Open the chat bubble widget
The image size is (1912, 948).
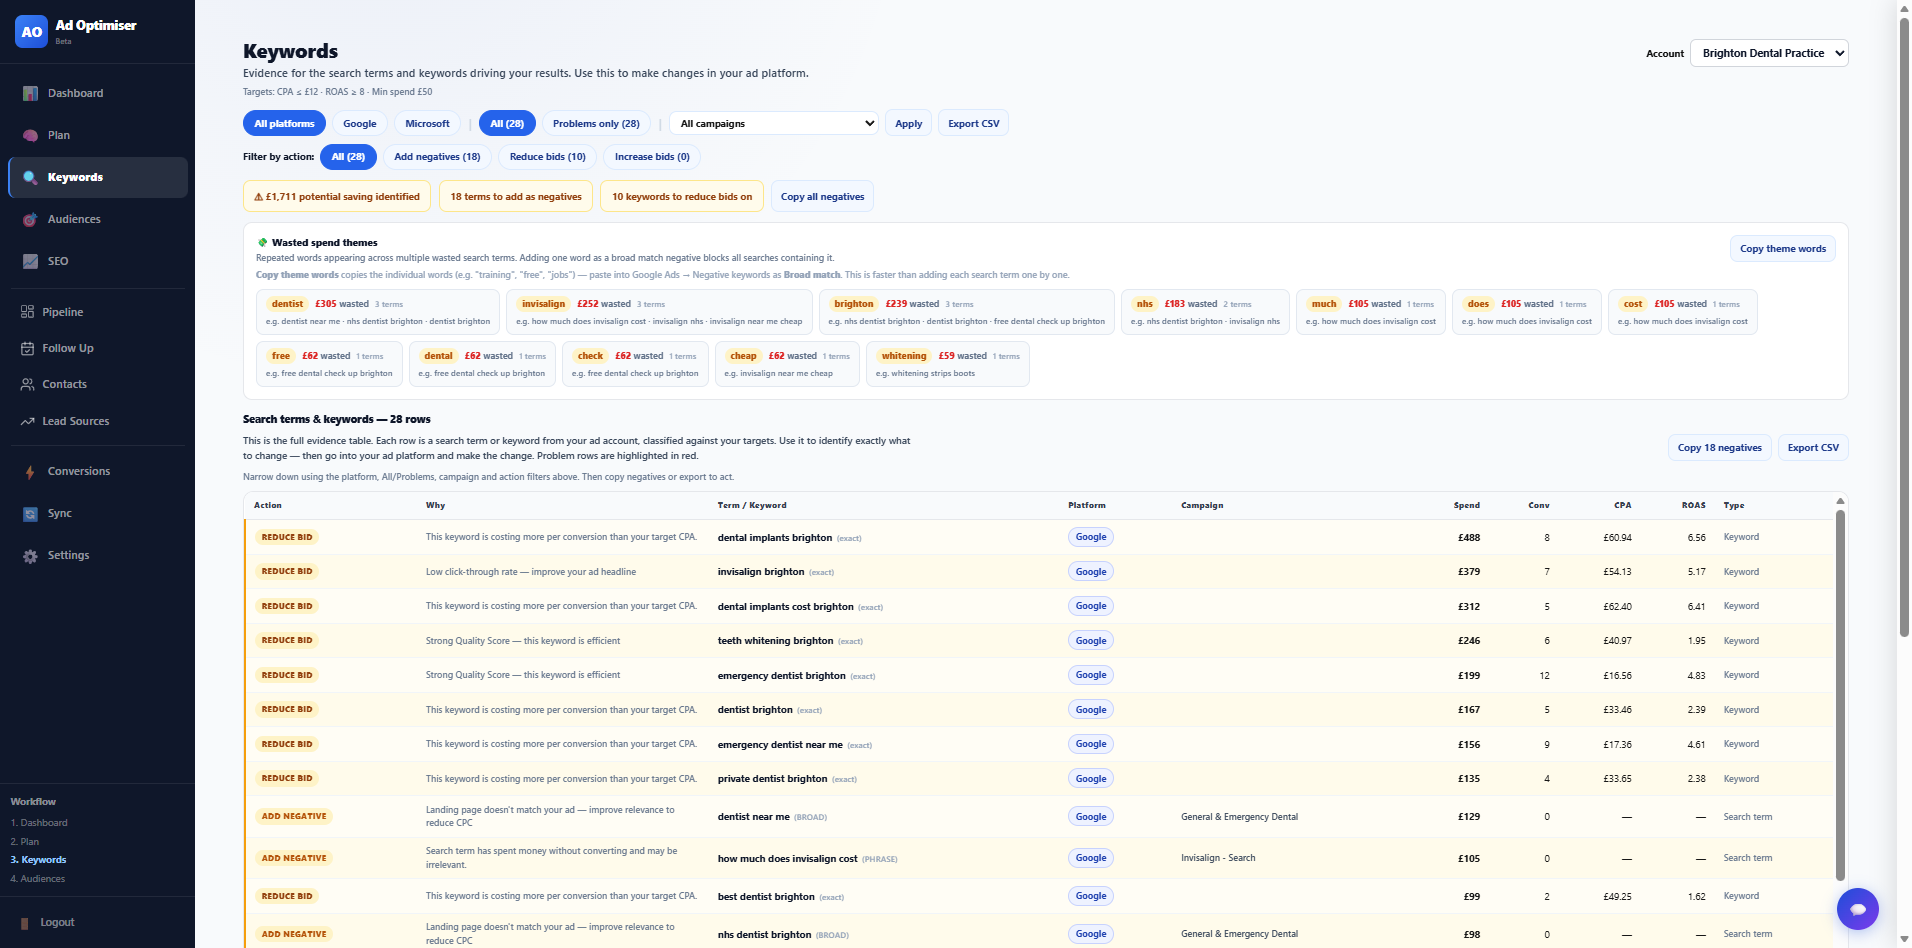point(1857,909)
